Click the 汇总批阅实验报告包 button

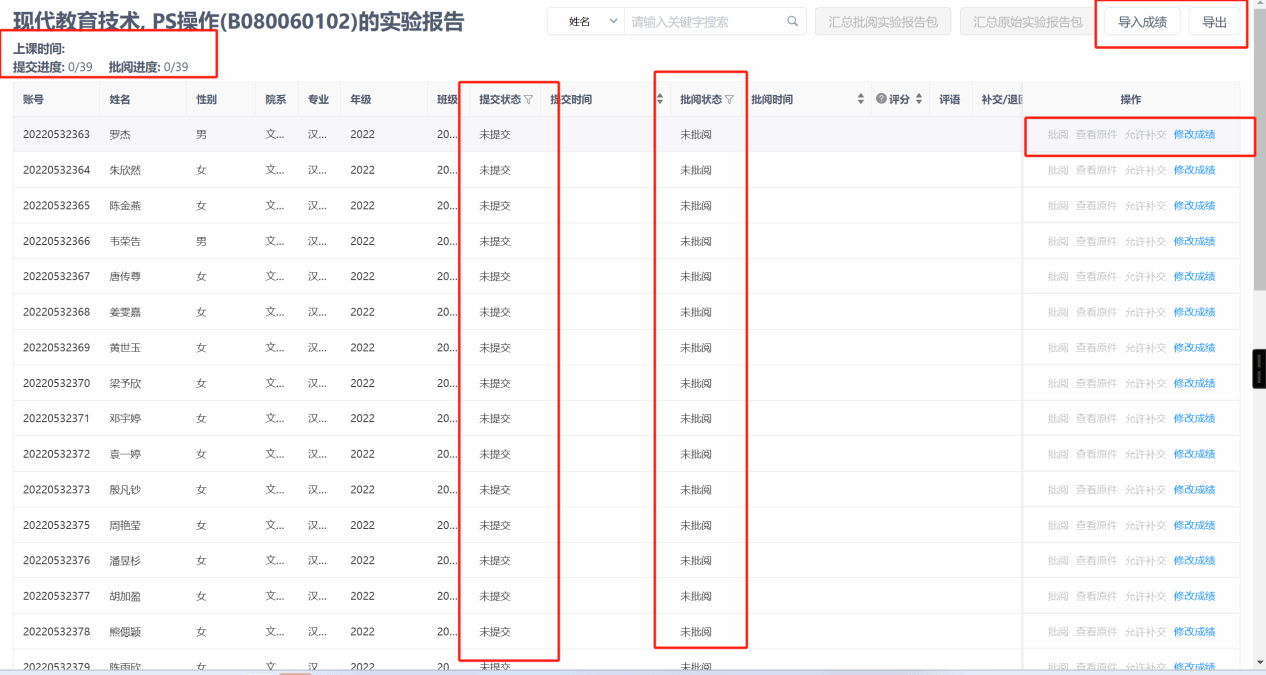coord(882,22)
